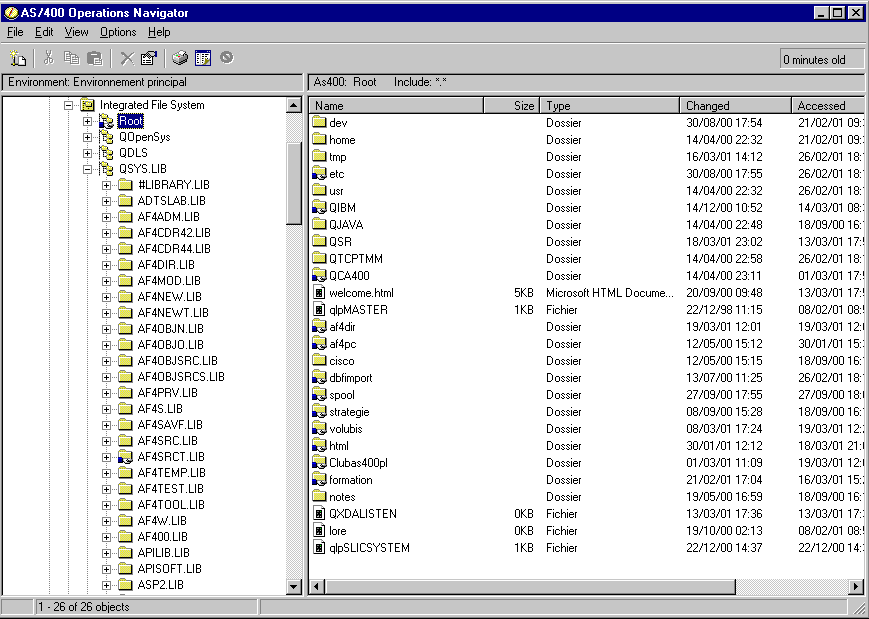Expand the #LIBRARY.LIB library
Screen dimensions: 869x619
tap(106, 185)
